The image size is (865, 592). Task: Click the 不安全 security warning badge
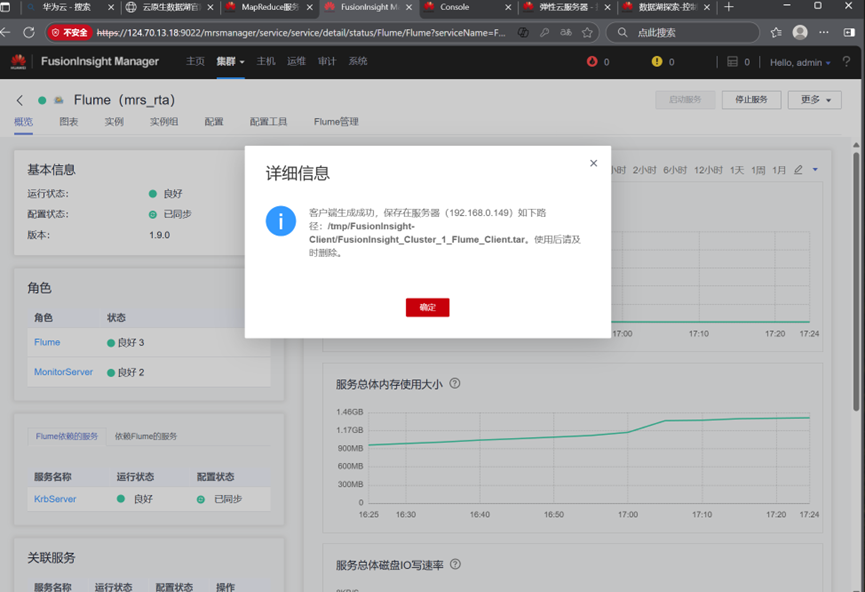click(70, 33)
